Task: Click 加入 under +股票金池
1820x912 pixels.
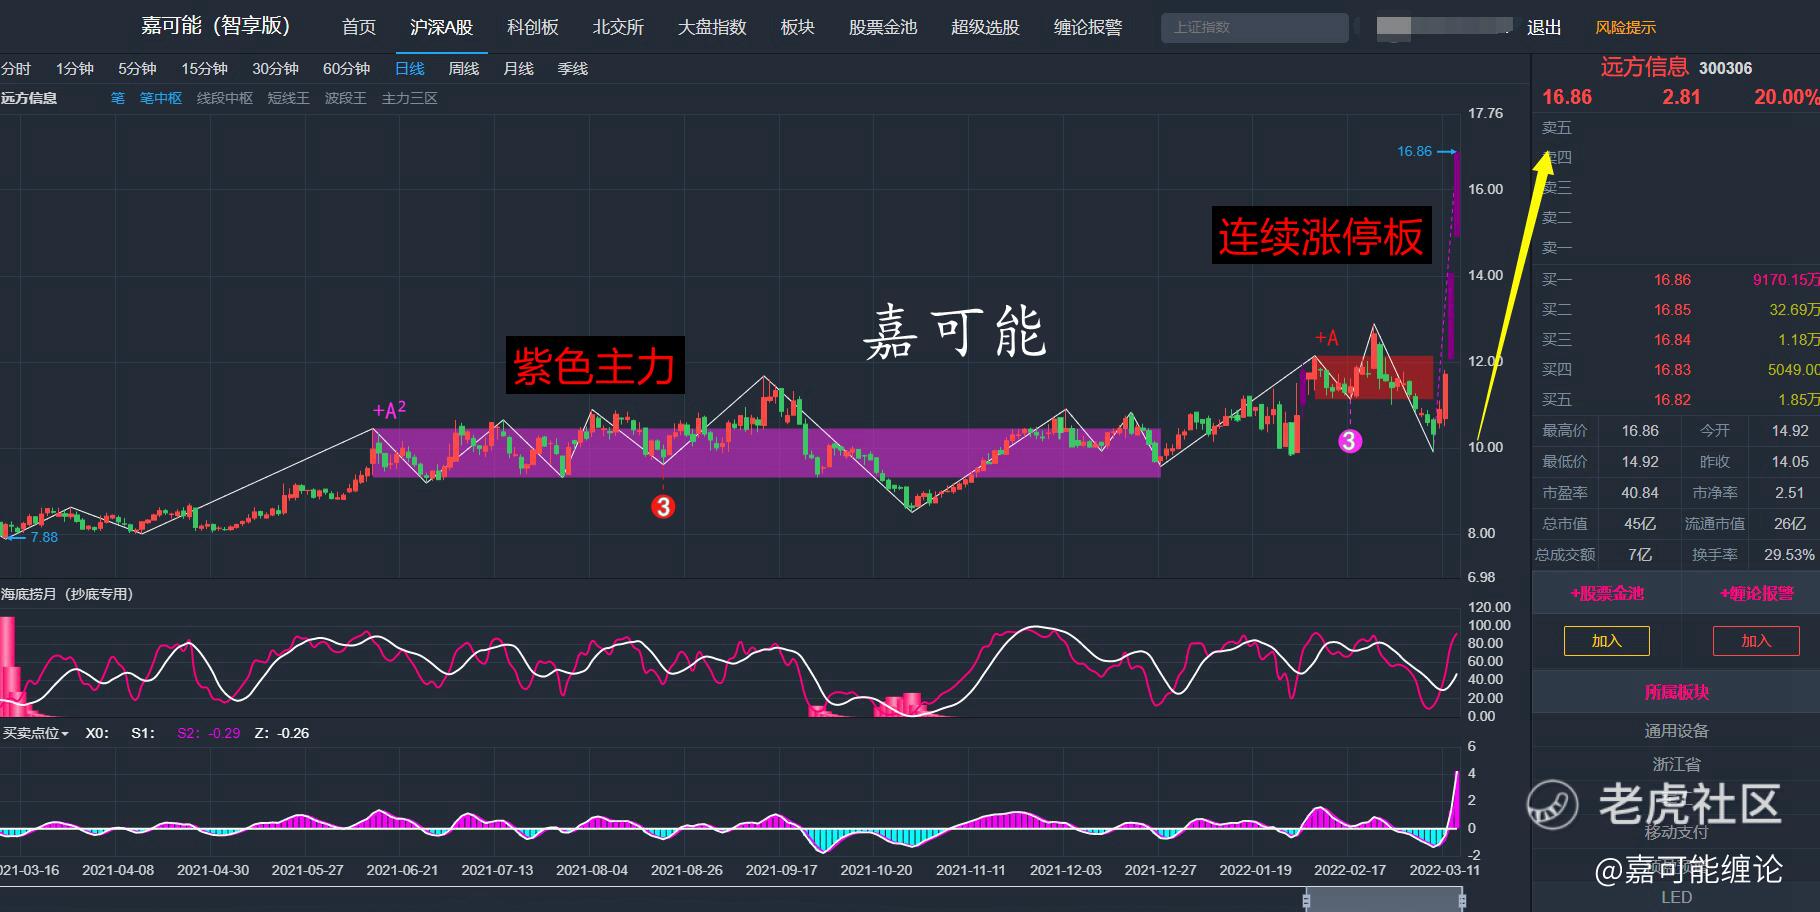Action: coord(1607,641)
